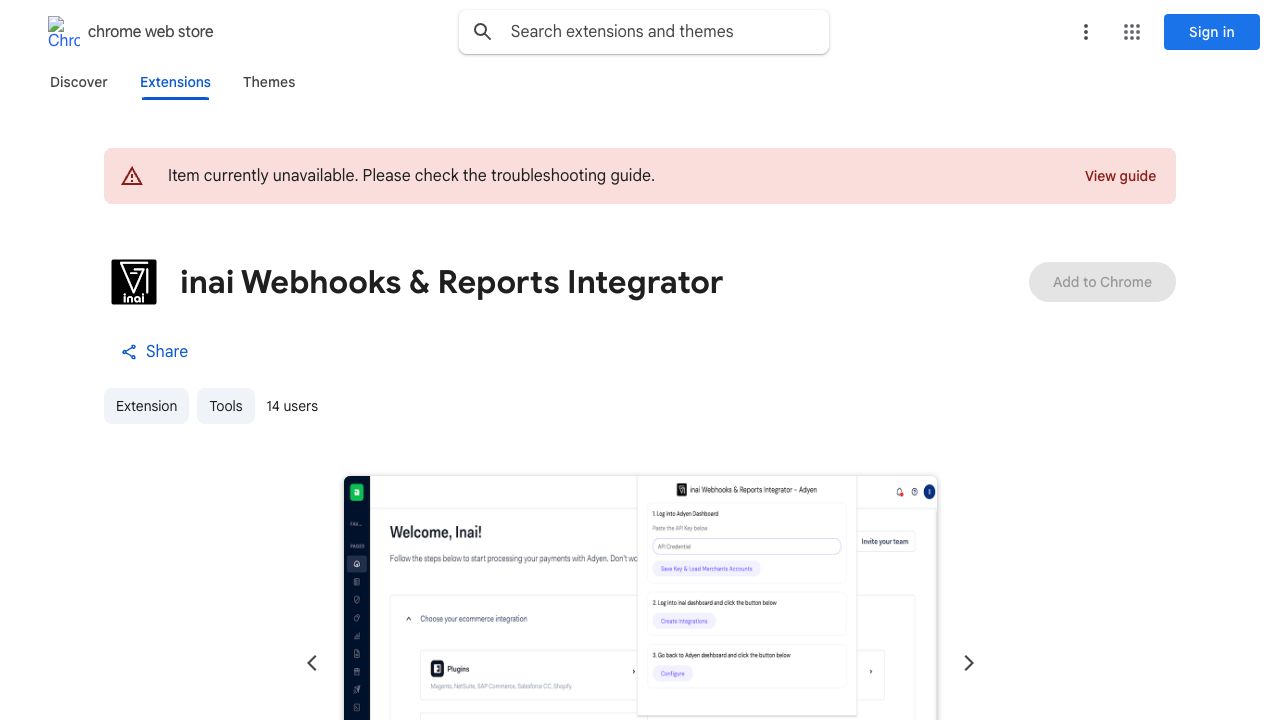Open the View guide link

[x=1120, y=176]
